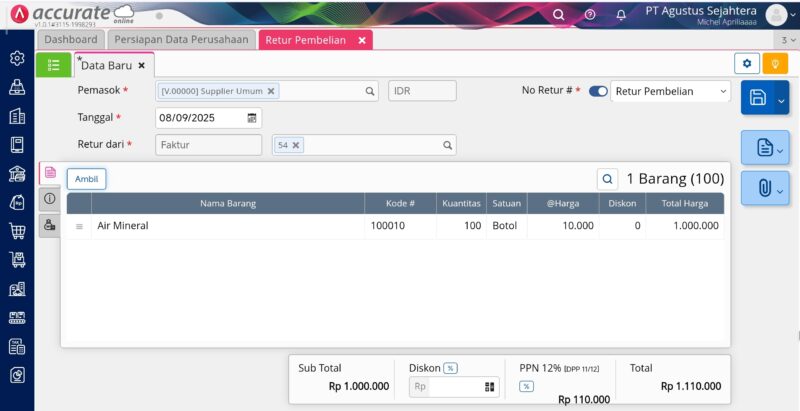
Task: Click the save disk icon button
Action: pyautogui.click(x=758, y=98)
